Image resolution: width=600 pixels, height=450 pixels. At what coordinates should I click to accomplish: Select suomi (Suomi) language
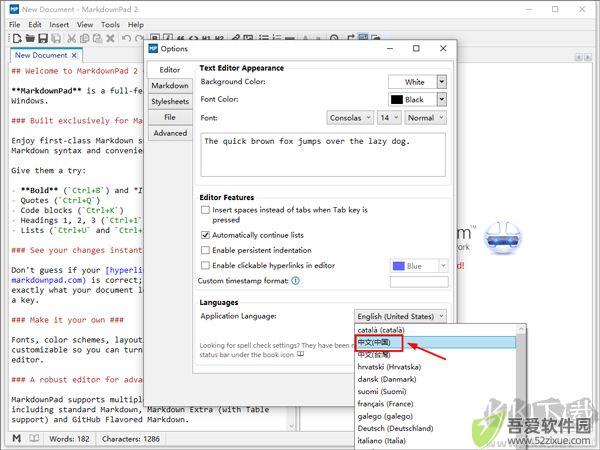pyautogui.click(x=435, y=391)
